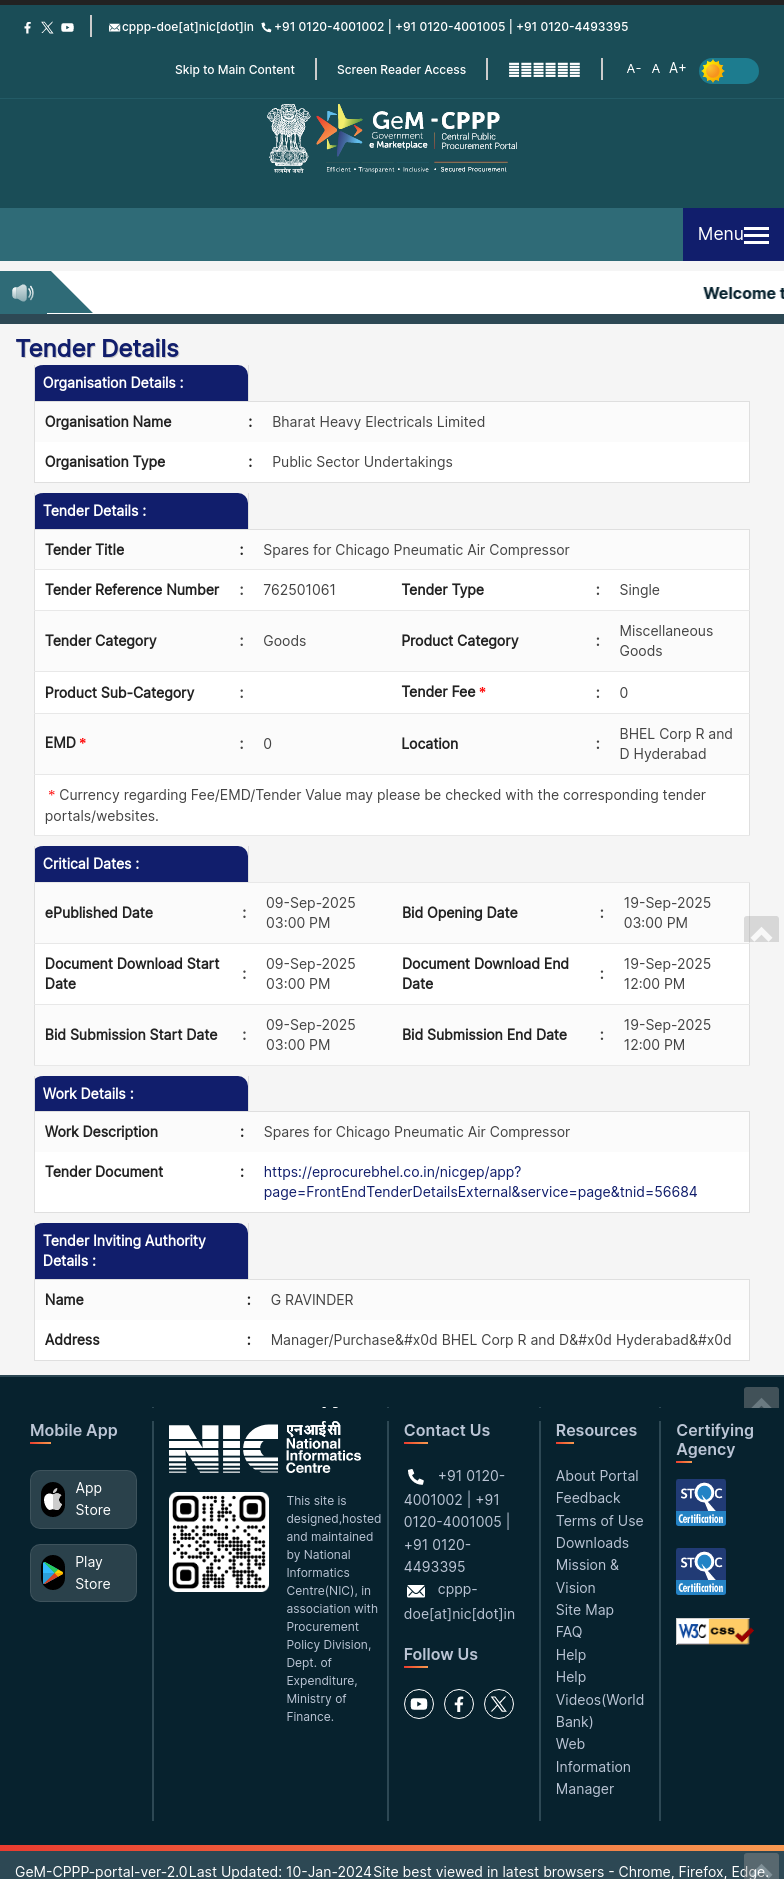Image resolution: width=784 pixels, height=1879 pixels.
Task: Decrease font size with A- control
Action: (633, 69)
